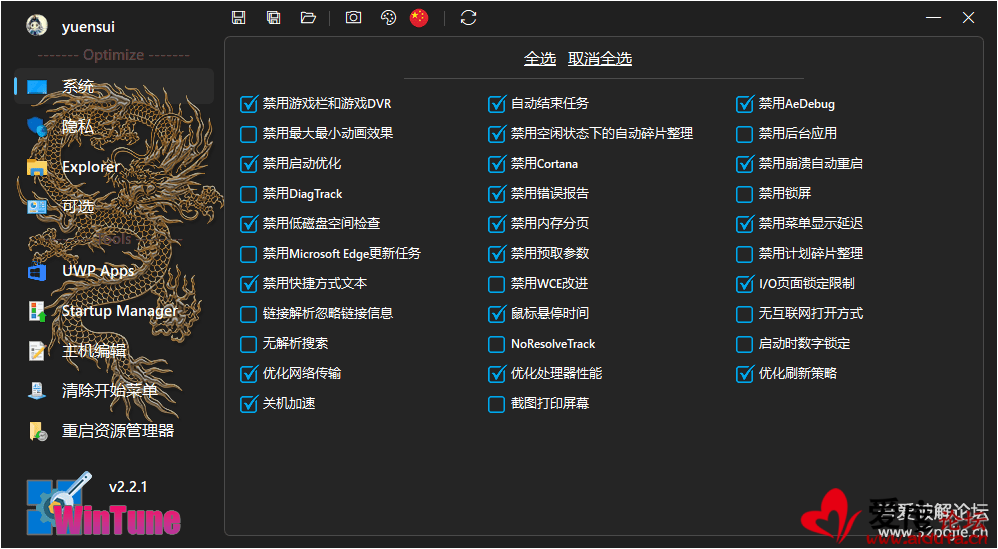Click the refresh arrows icon

tap(468, 17)
